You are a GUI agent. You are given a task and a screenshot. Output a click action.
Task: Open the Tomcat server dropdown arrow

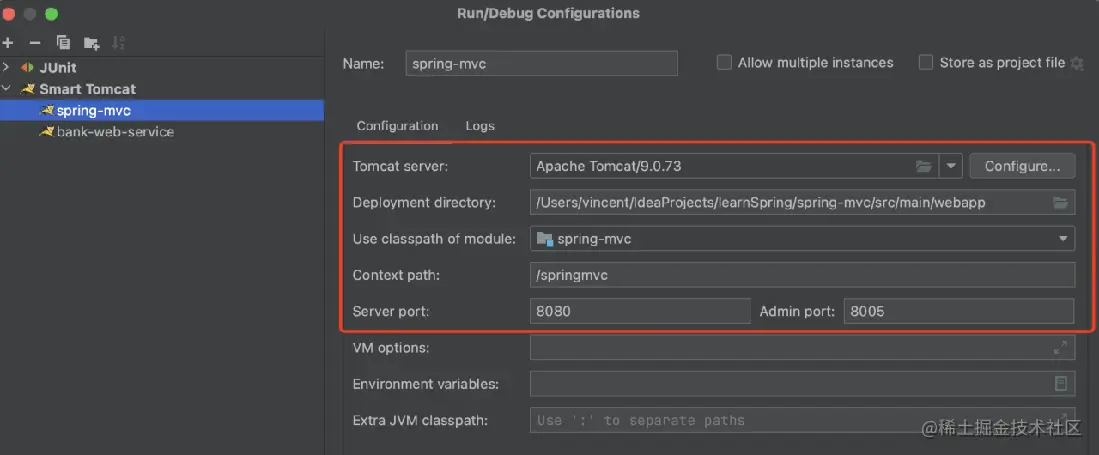pyautogui.click(x=951, y=167)
